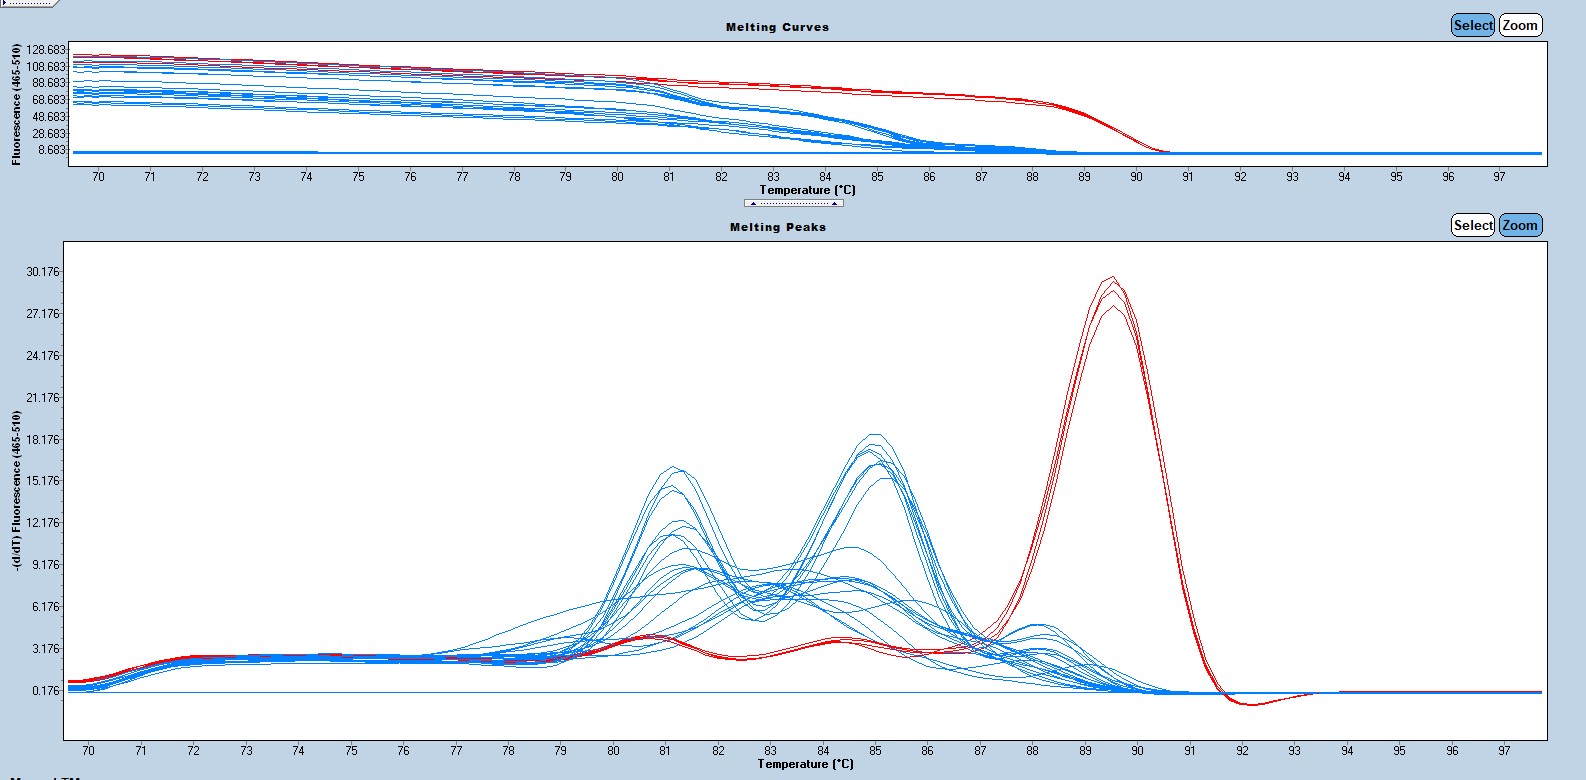Click Fluorescence y-axis label of Melting Curves
The image size is (1586, 780).
(x=16, y=104)
